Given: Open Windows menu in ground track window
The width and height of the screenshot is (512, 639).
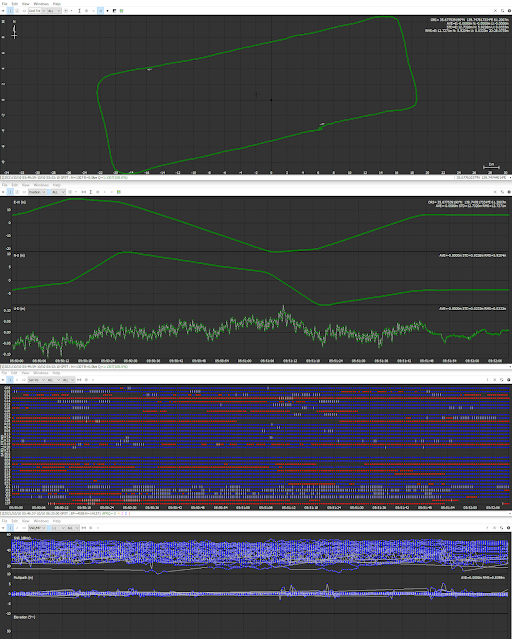Looking at the screenshot, I should 41,4.
